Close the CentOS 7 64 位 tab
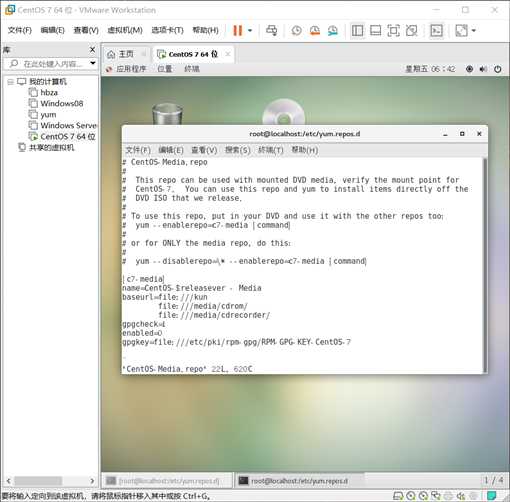Screen dimensions: 510x502 click(228, 54)
